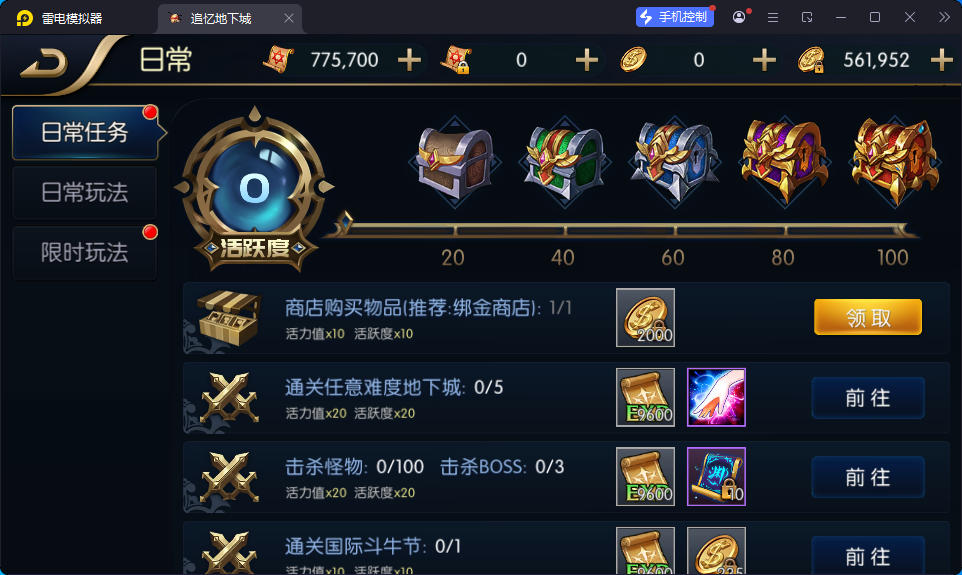Go to dungeon task via 前往
962x575 pixels.
click(x=868, y=398)
